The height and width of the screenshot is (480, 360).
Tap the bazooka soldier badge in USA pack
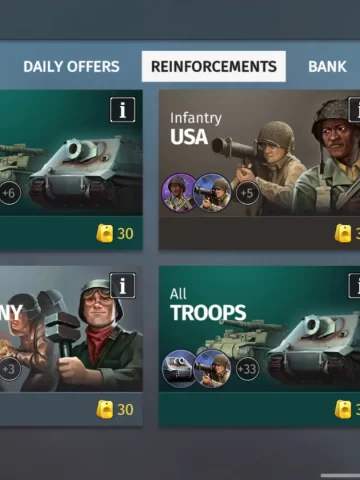point(213,193)
